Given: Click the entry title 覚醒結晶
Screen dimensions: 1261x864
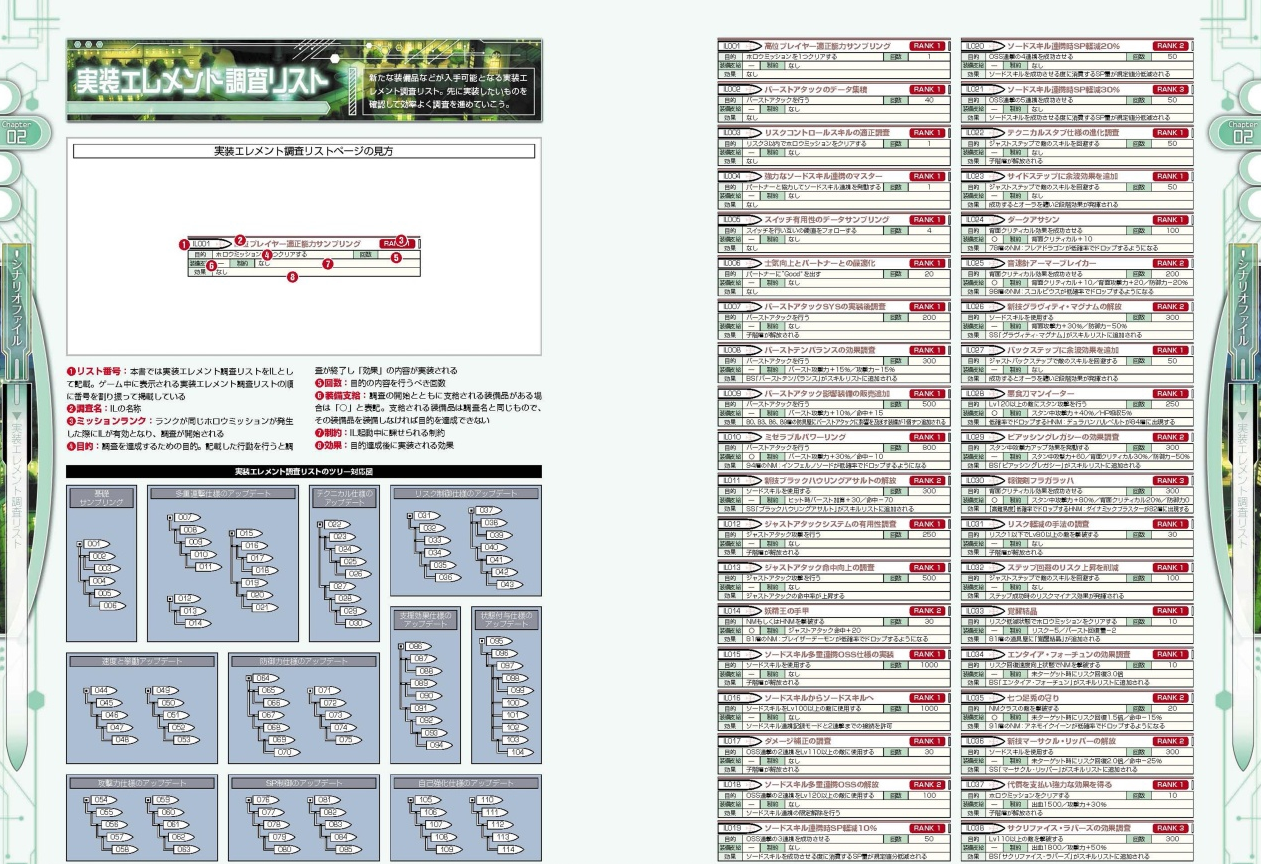Looking at the screenshot, I should click(x=1024, y=610).
